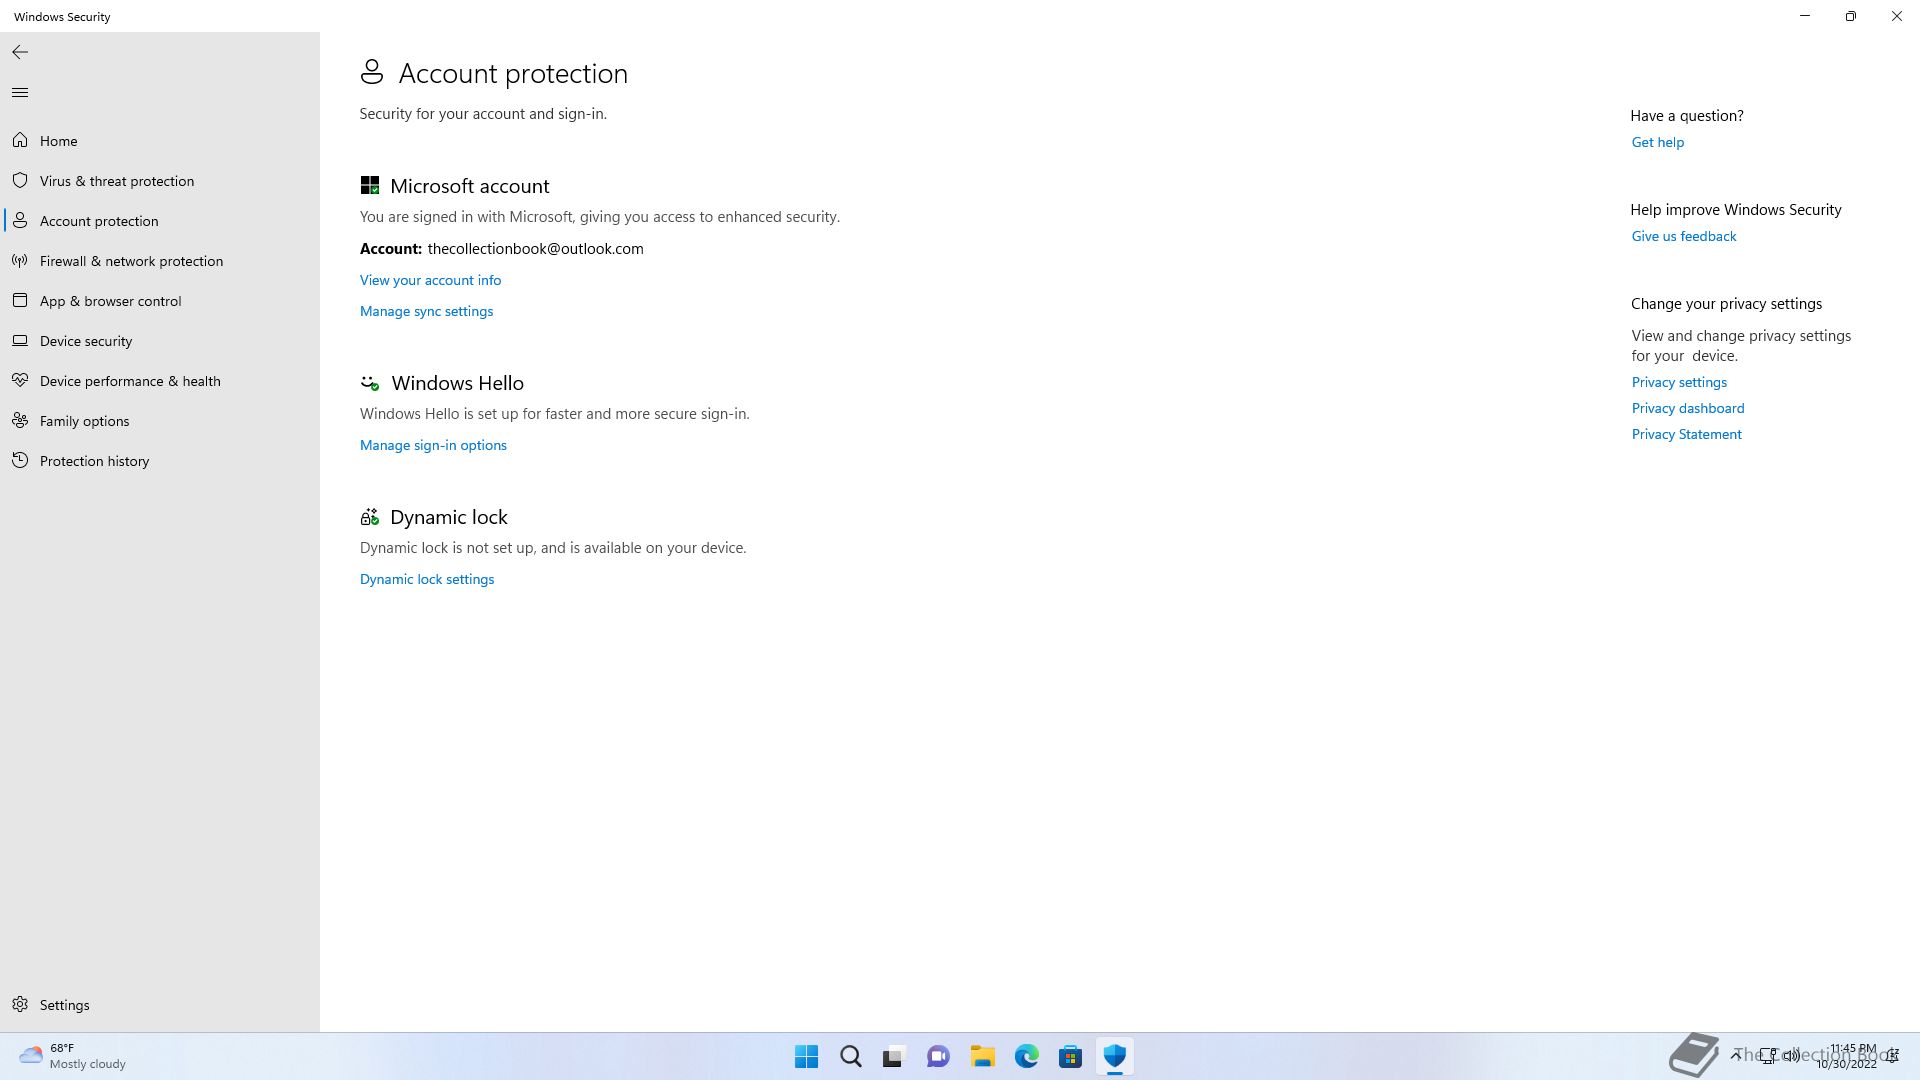Open the Windows Start menu

tap(806, 1057)
